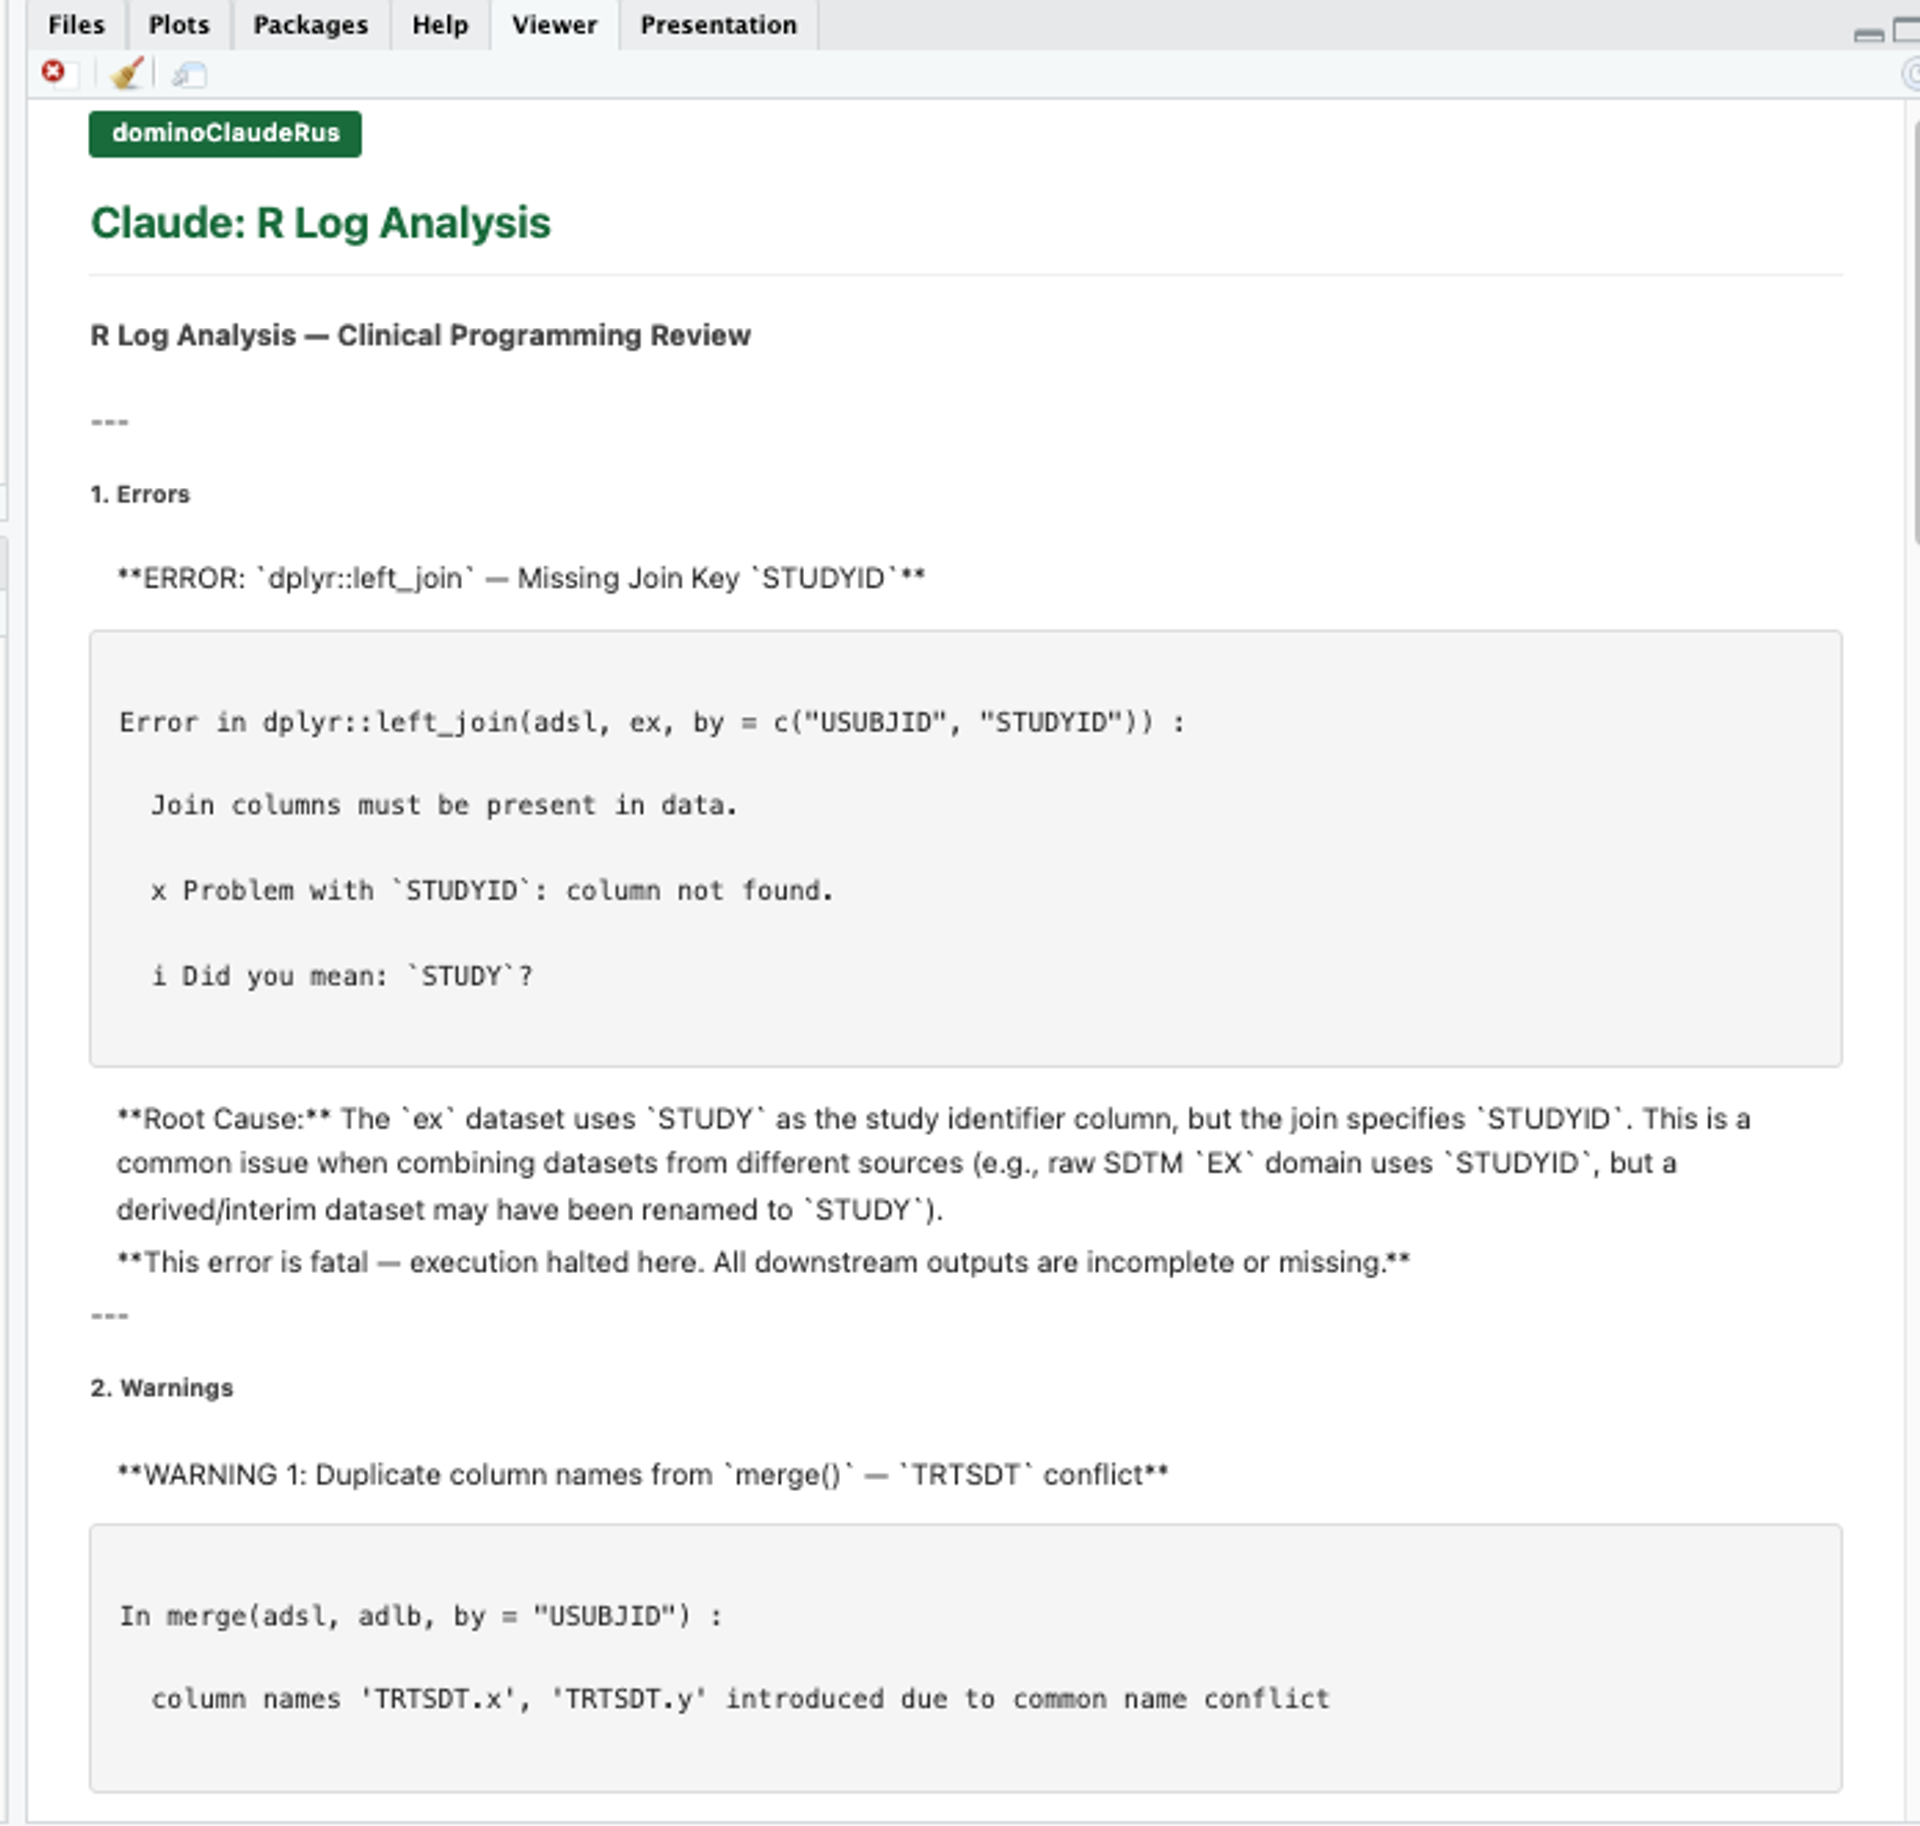Click the 'Did you mean: STUDY?' hint line

point(342,976)
